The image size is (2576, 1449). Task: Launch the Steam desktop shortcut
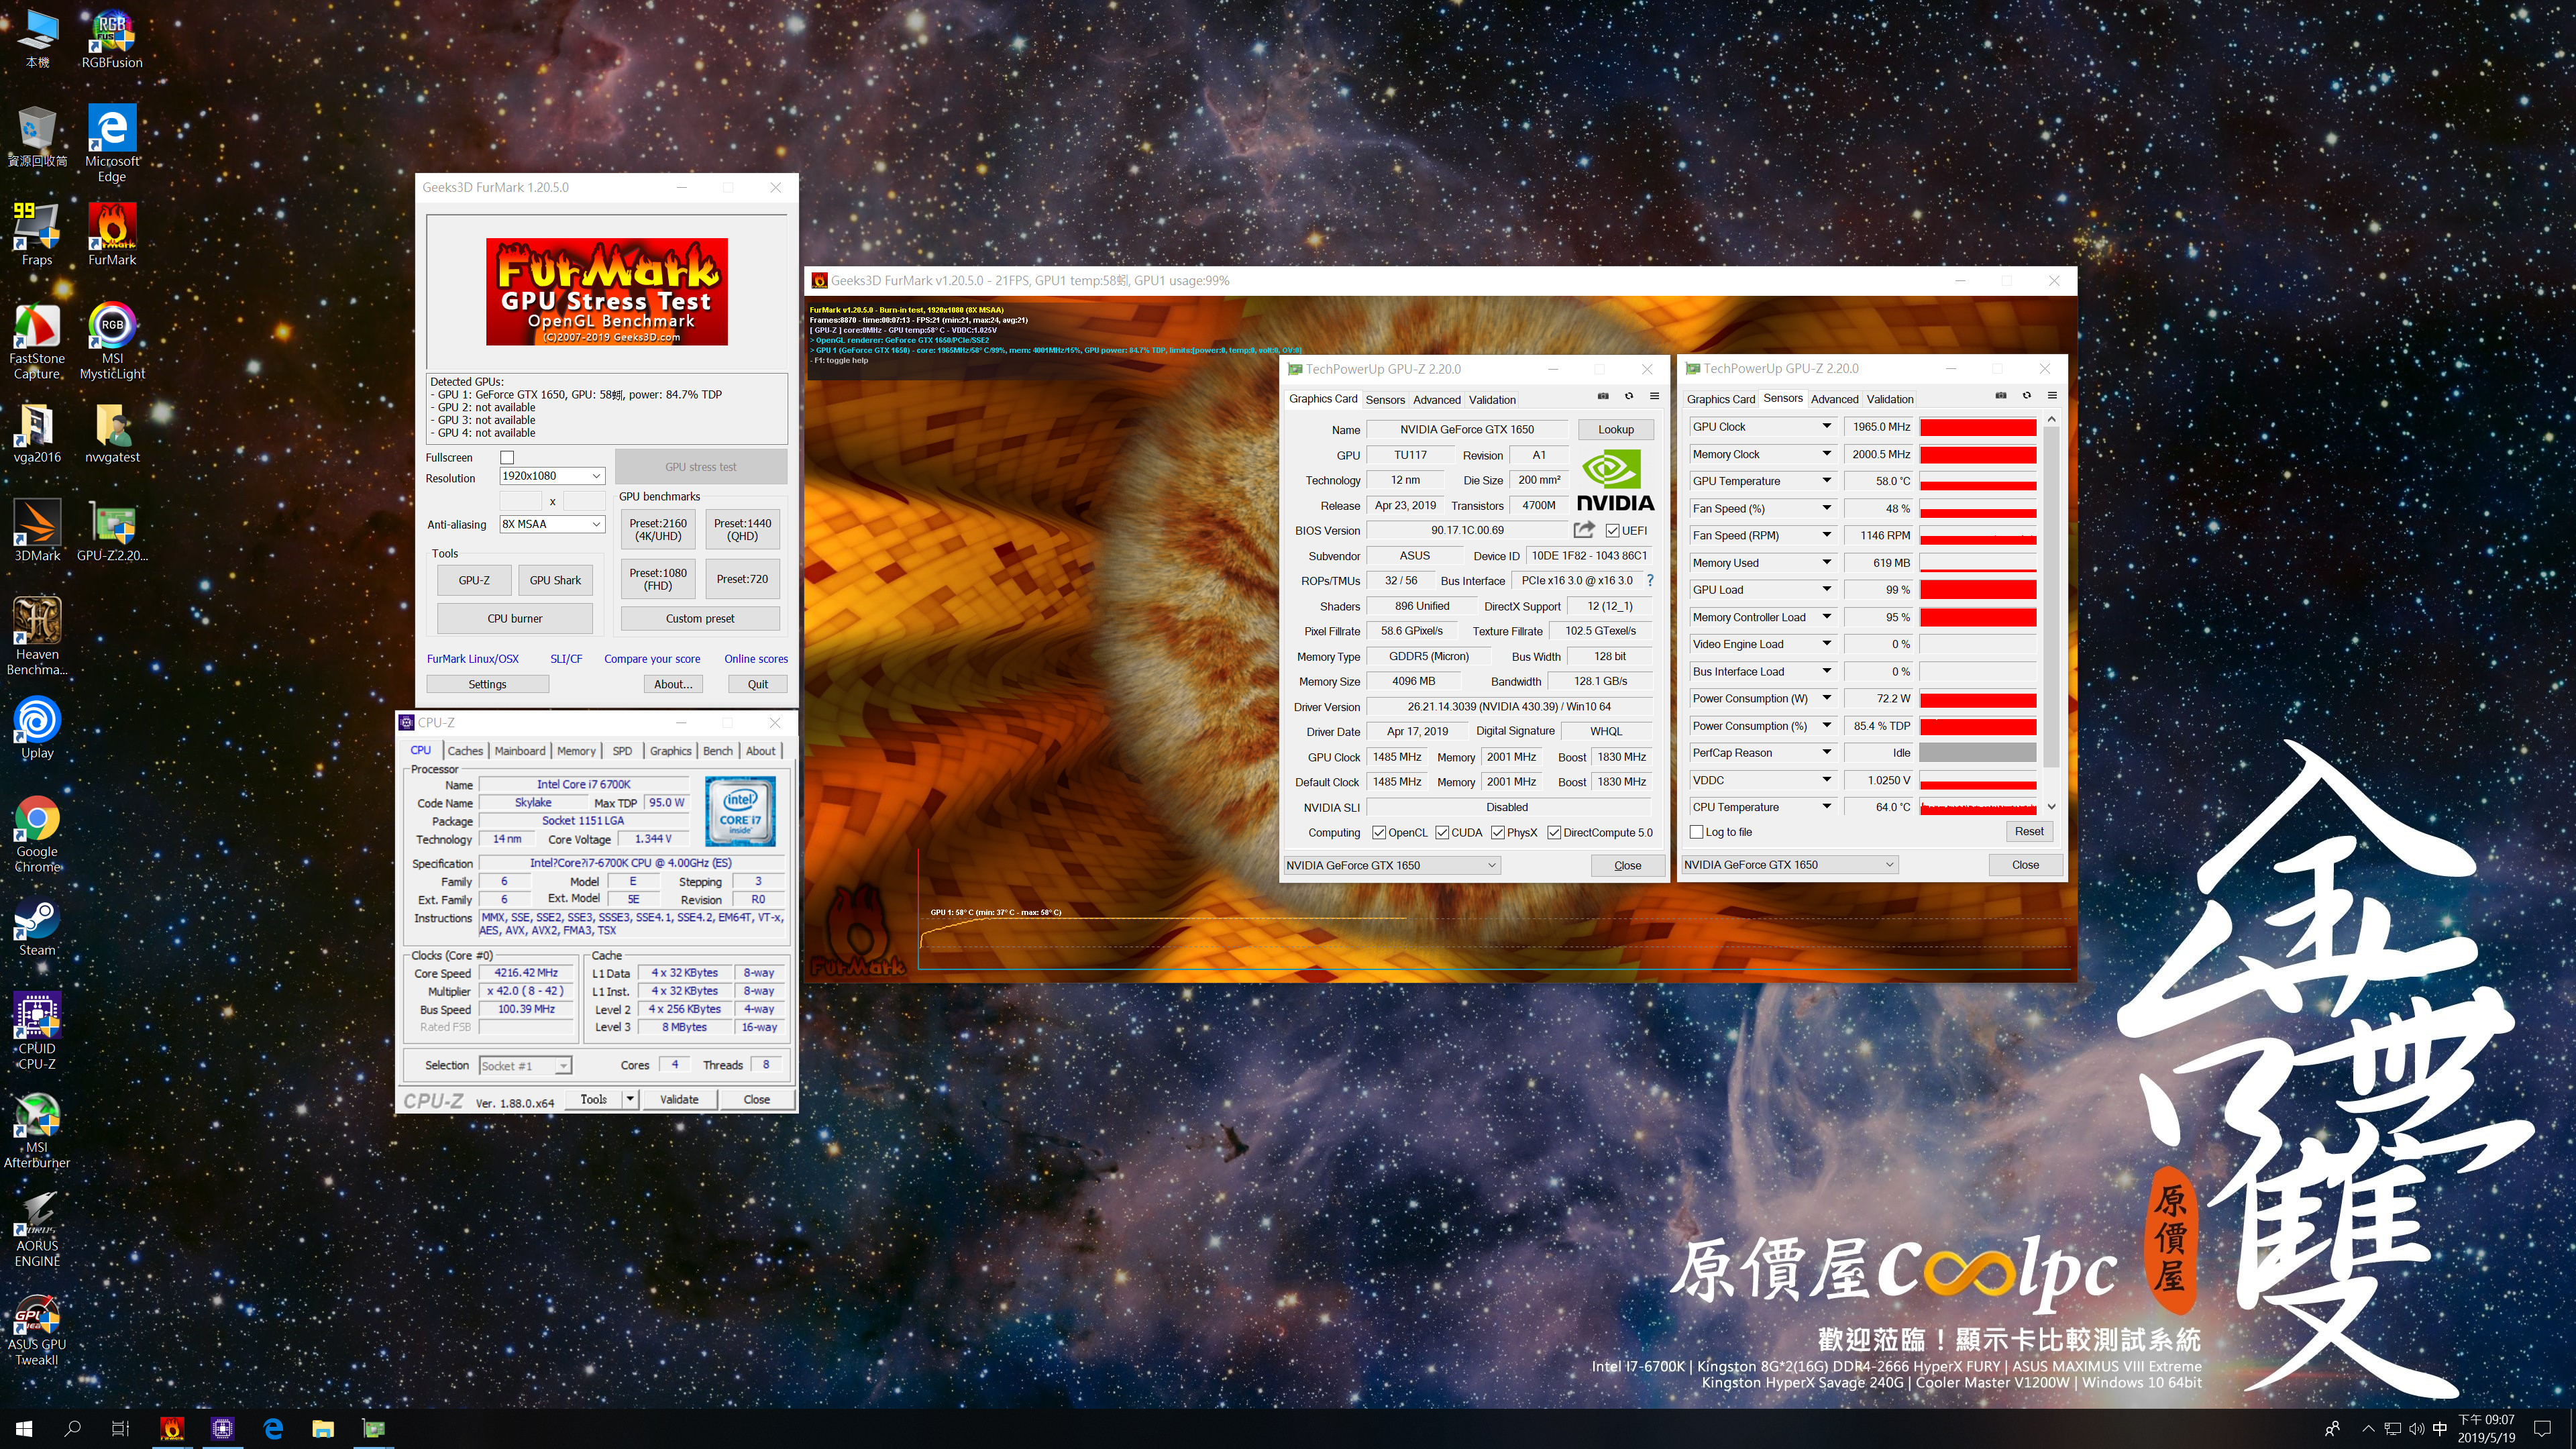[x=37, y=926]
